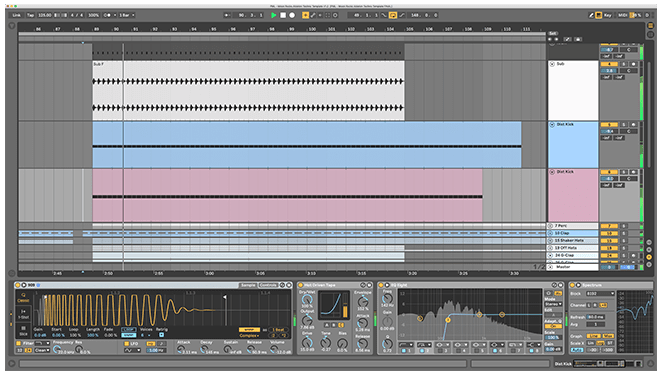This screenshot has height=378, width=672.
Task: Toggle the yellow Mixer section show/hide icon
Action: pos(649,257)
